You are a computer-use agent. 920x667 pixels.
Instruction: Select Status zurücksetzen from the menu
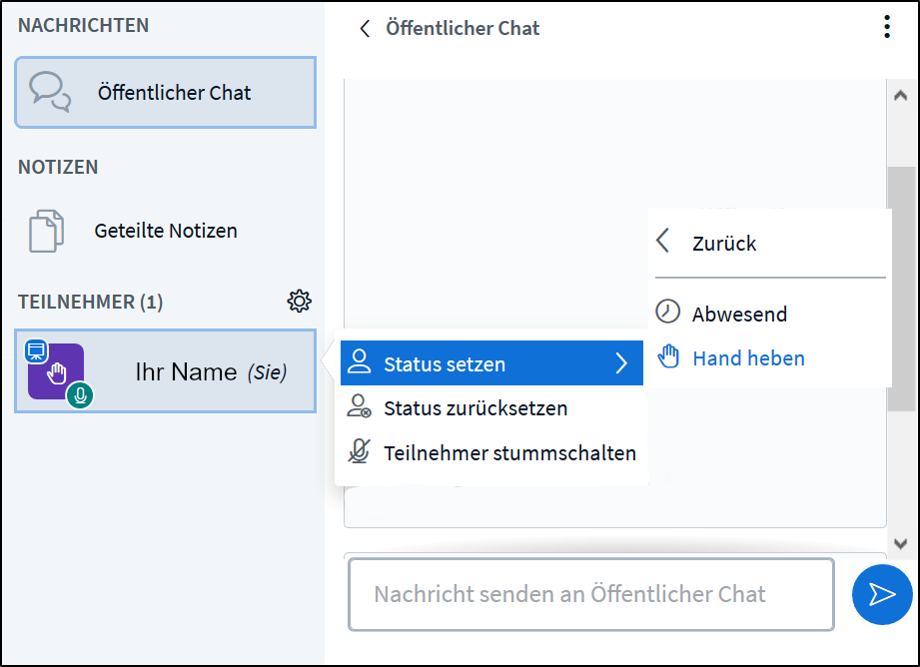[475, 408]
